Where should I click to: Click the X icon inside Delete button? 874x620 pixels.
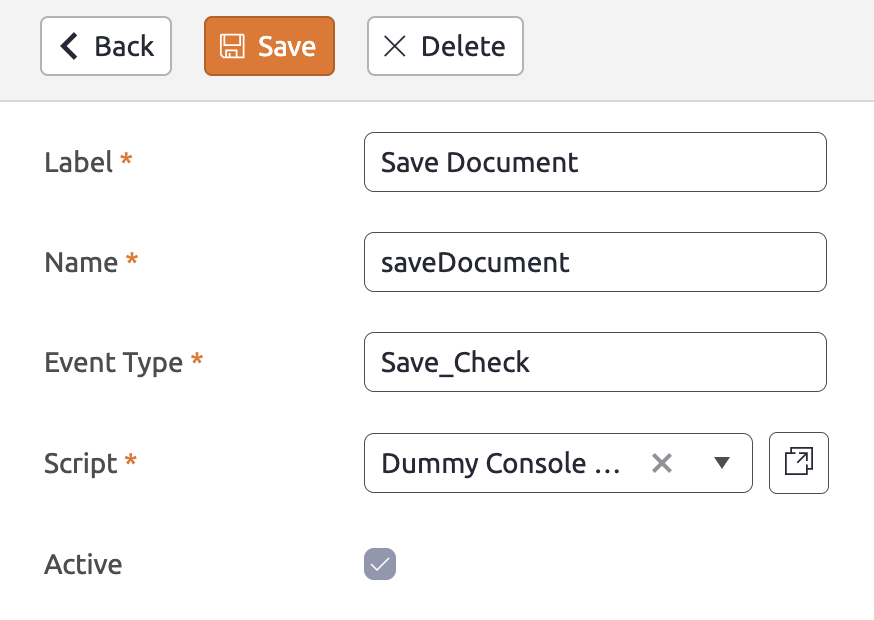(395, 46)
